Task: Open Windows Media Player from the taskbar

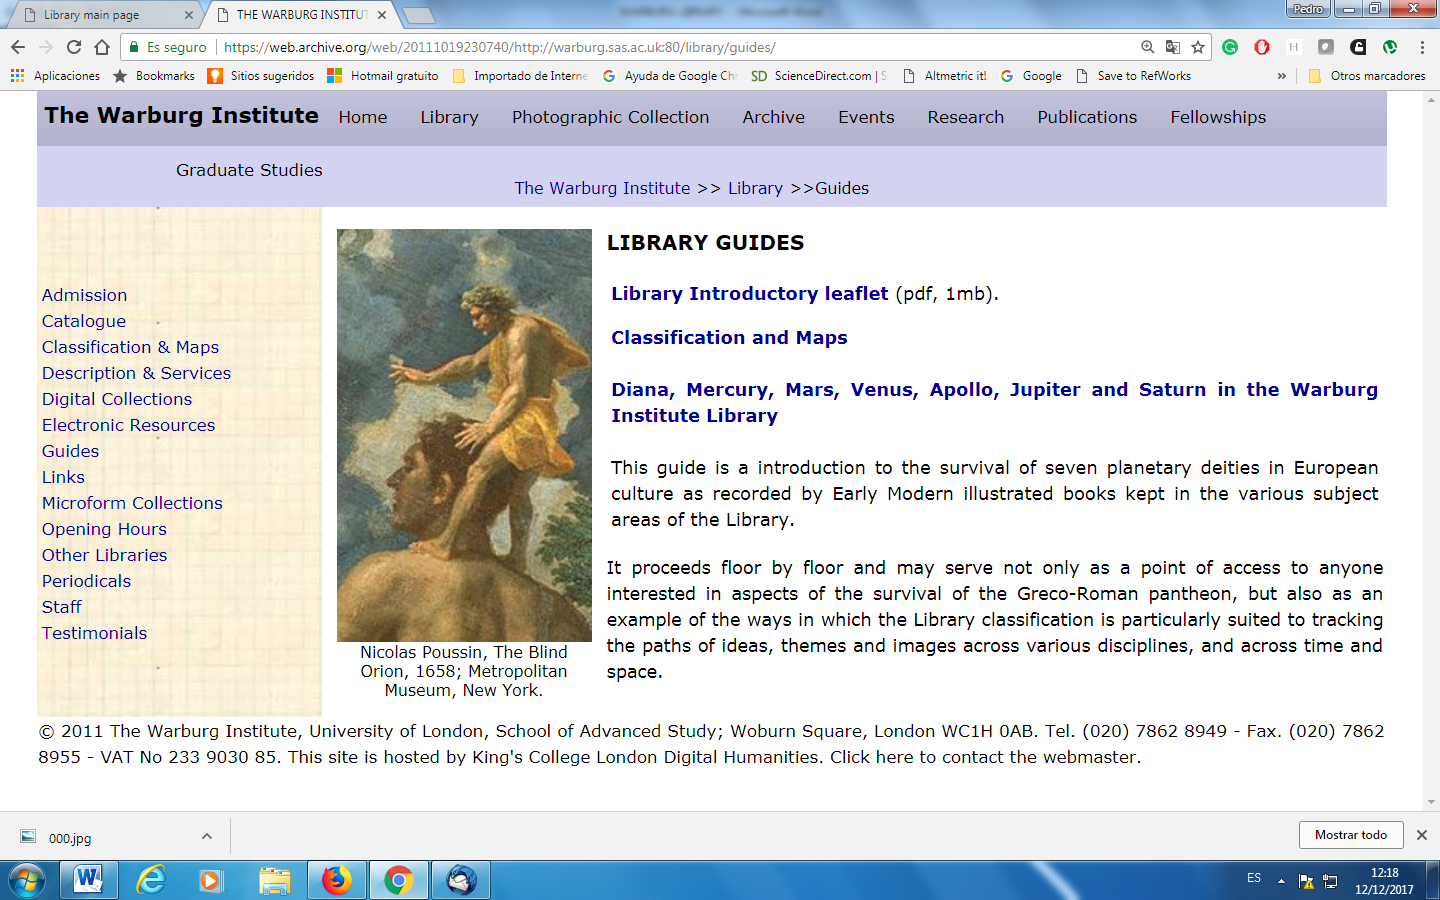Action: click(x=212, y=880)
